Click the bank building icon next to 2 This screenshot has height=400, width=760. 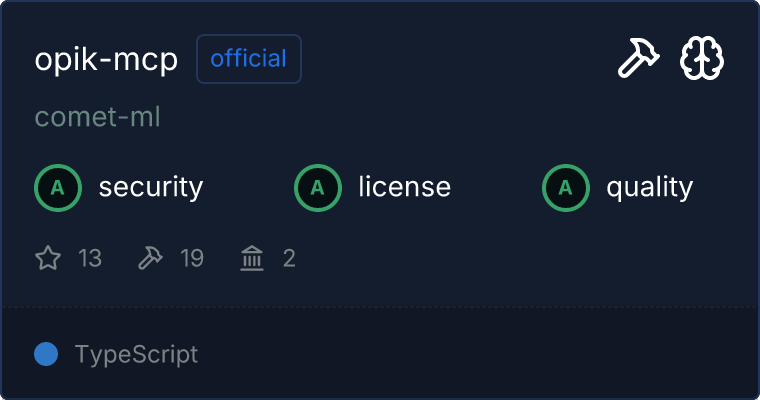[x=252, y=259]
